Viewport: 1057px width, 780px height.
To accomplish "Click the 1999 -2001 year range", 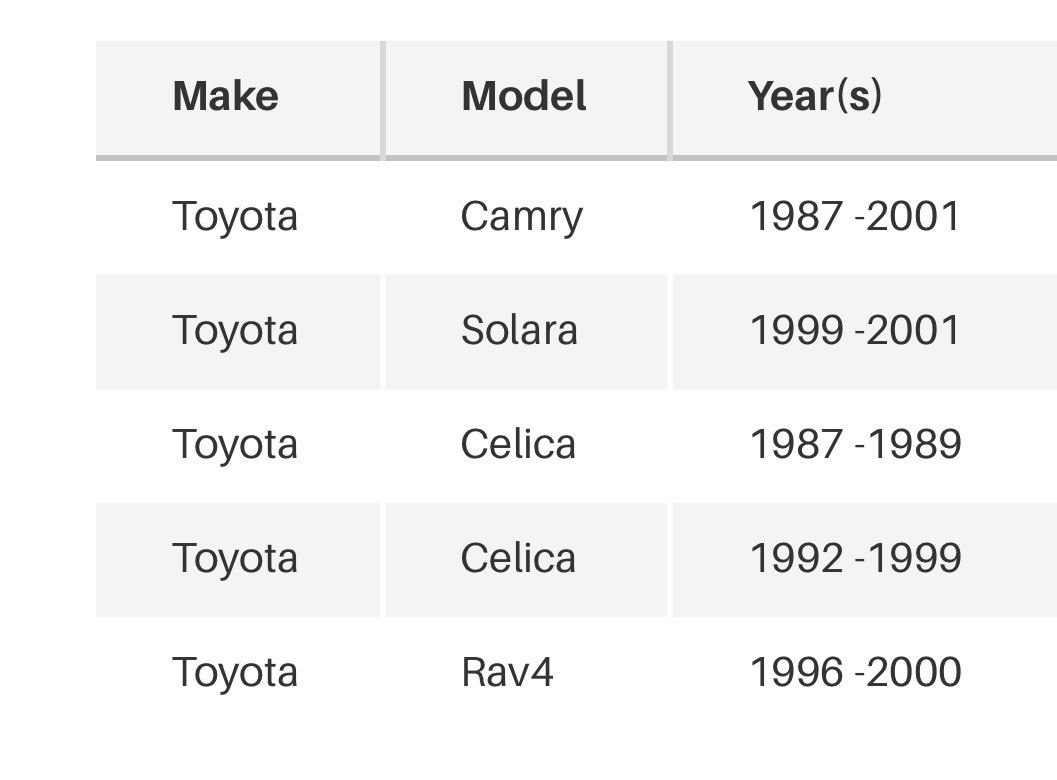I will point(855,330).
